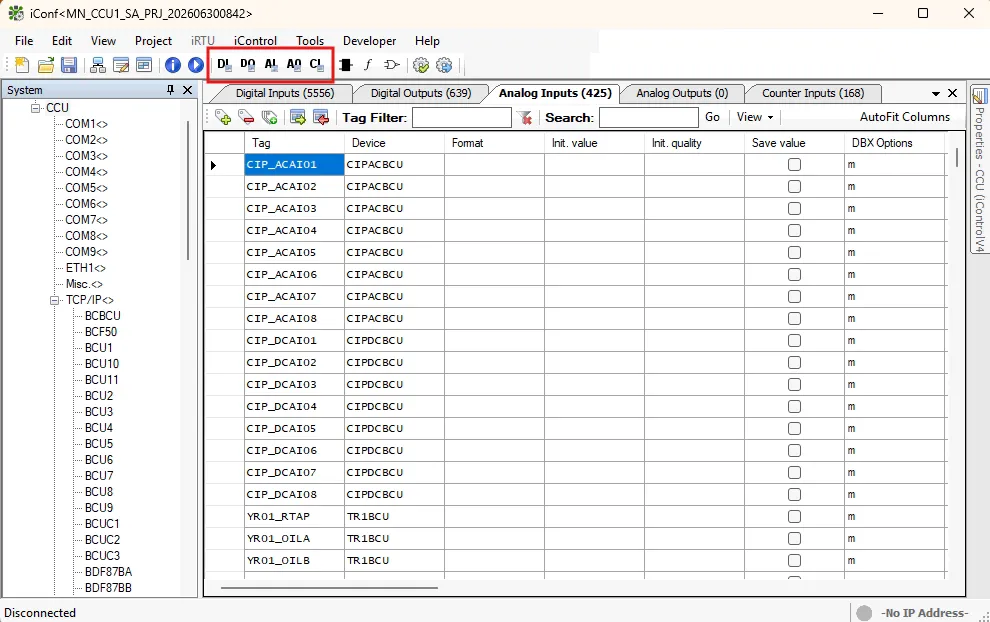Click the blue play arrow icon
Viewport: 990px width, 622px height.
[196, 65]
